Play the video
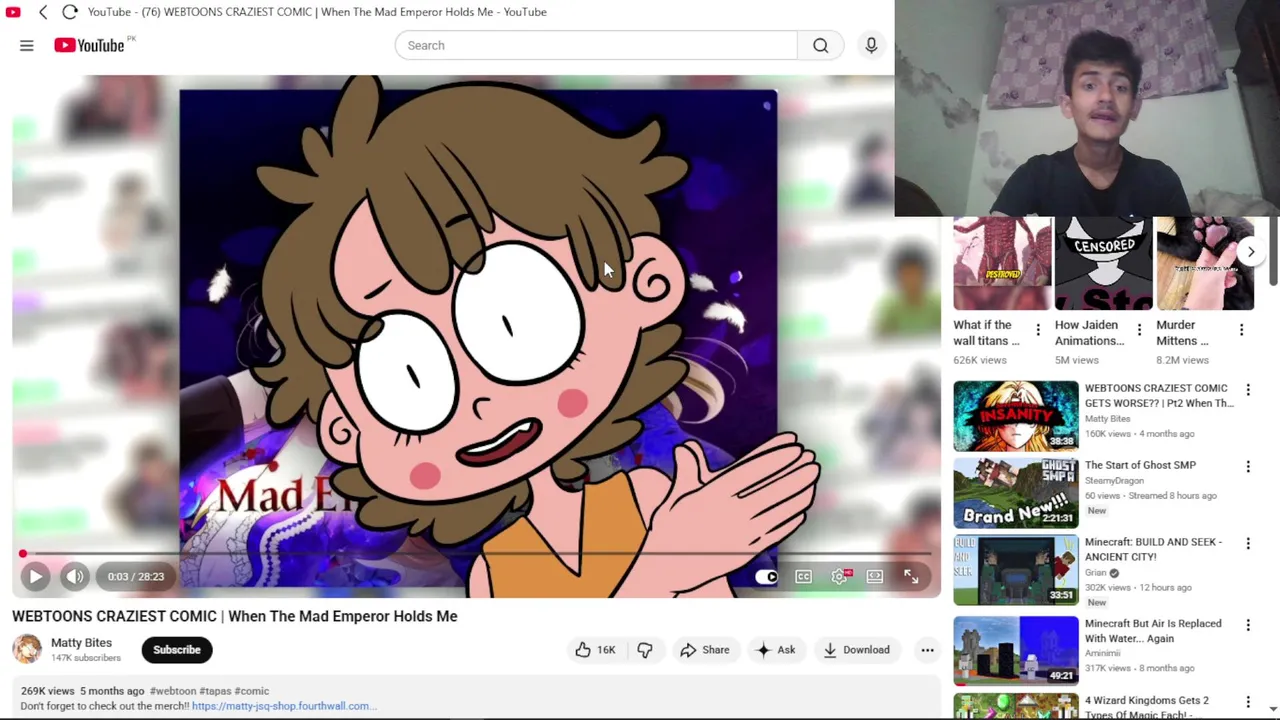Image resolution: width=1280 pixels, height=720 pixels. point(35,576)
